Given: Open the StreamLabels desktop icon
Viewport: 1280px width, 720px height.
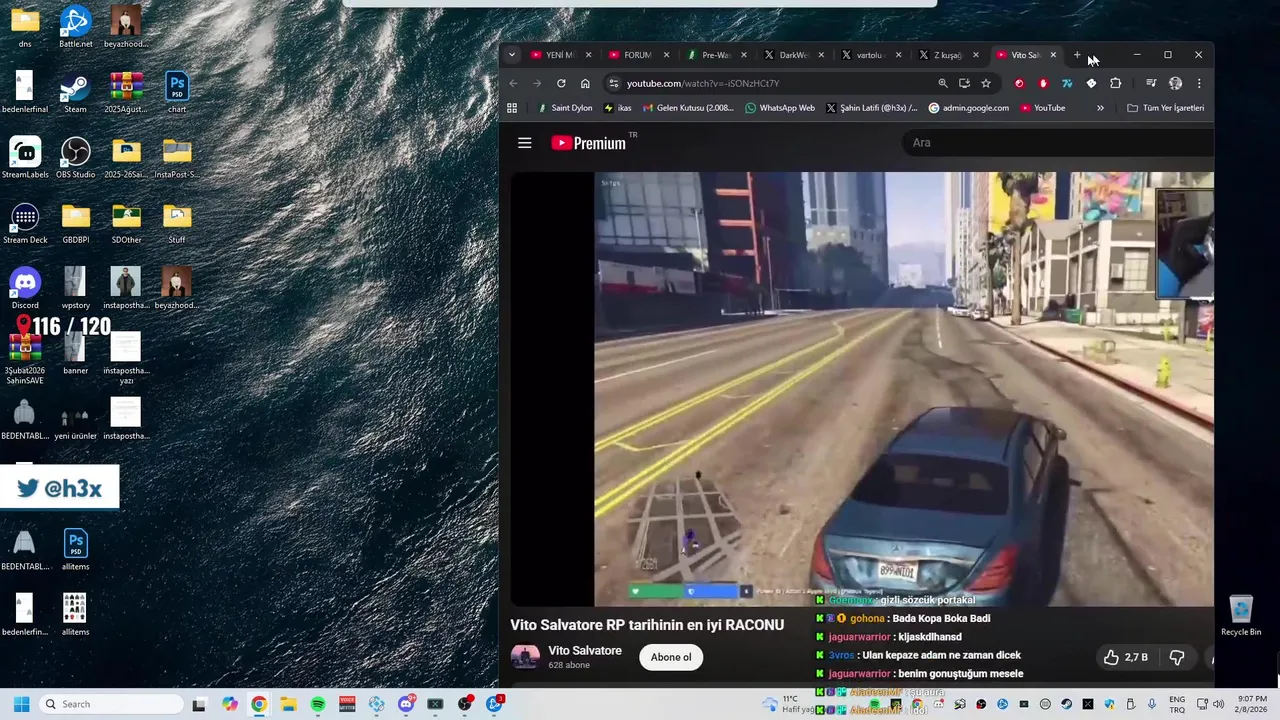Looking at the screenshot, I should [x=25, y=158].
